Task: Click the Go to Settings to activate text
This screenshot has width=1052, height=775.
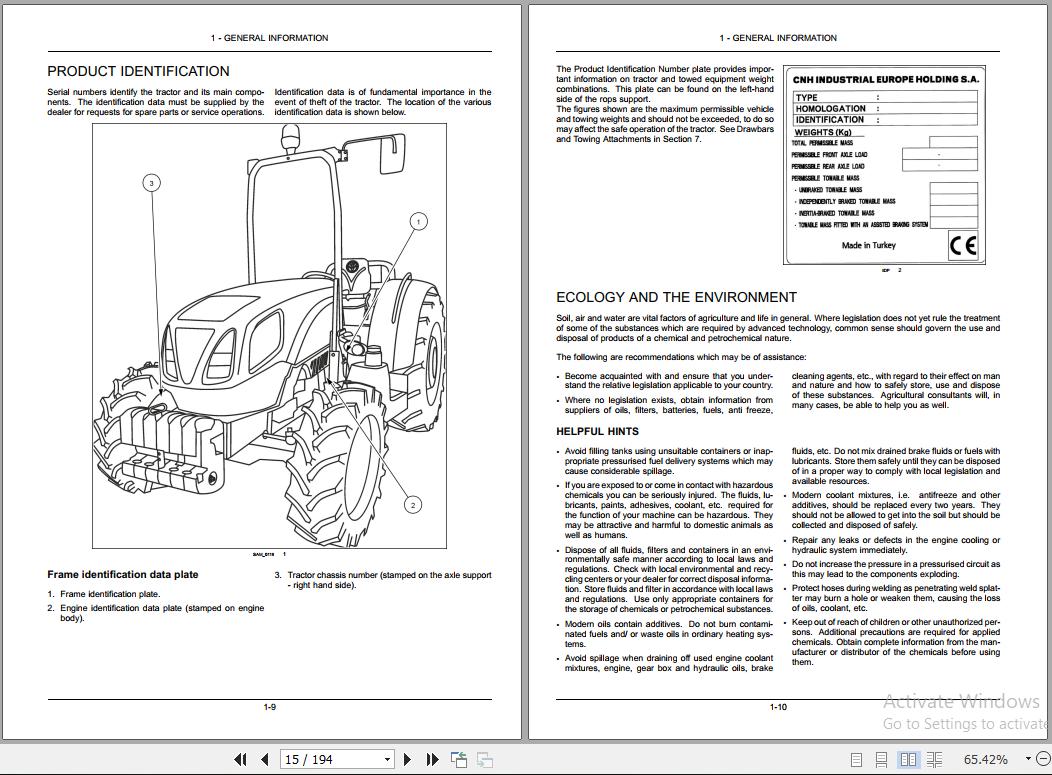Action: 965,723
